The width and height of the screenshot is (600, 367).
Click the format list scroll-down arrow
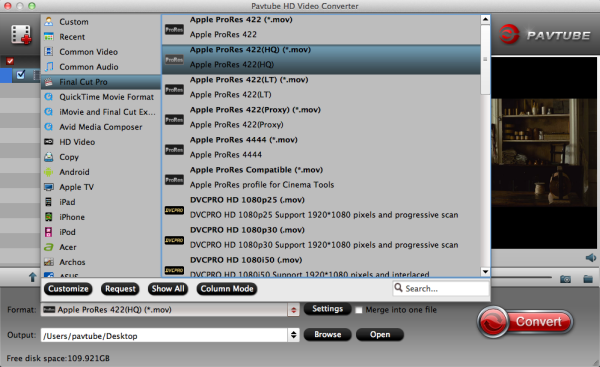click(x=485, y=272)
